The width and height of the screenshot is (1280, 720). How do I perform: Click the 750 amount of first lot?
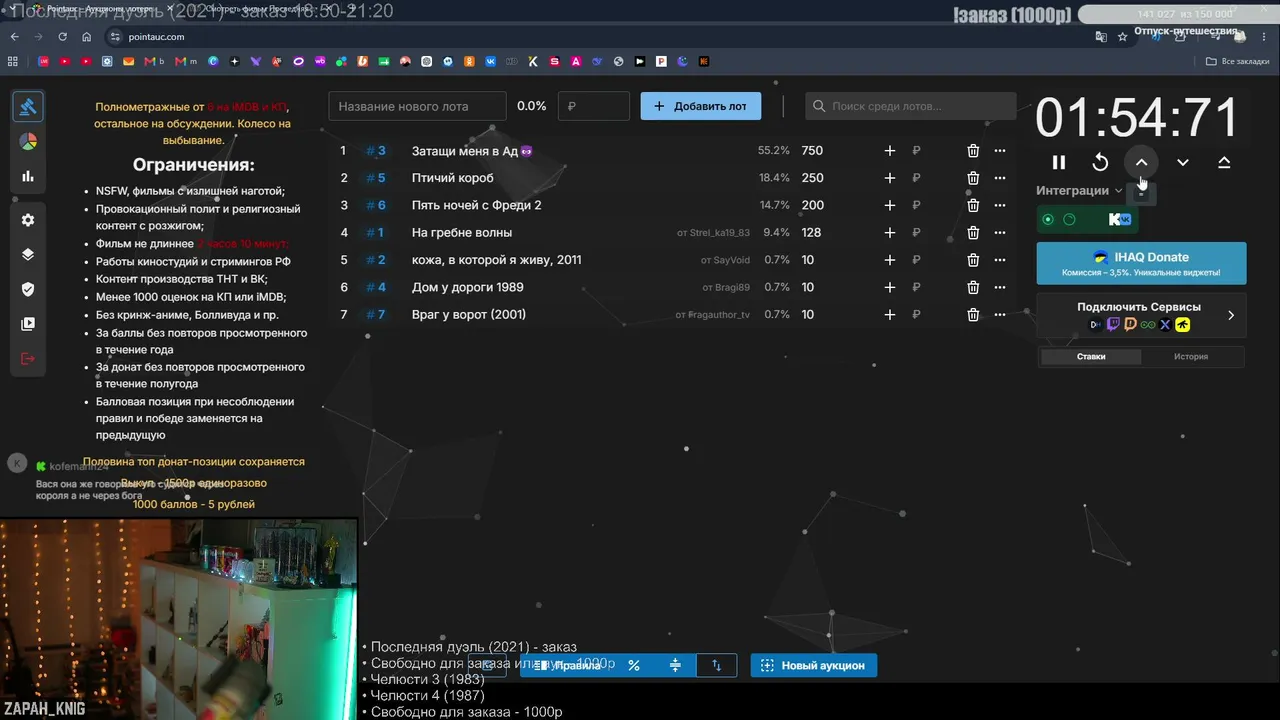click(x=812, y=151)
